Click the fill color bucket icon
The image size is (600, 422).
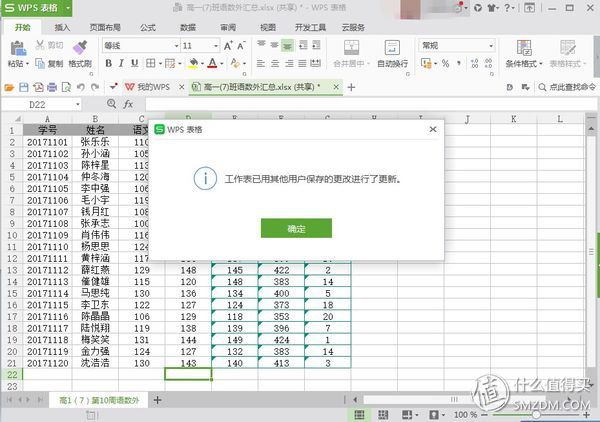click(193, 63)
